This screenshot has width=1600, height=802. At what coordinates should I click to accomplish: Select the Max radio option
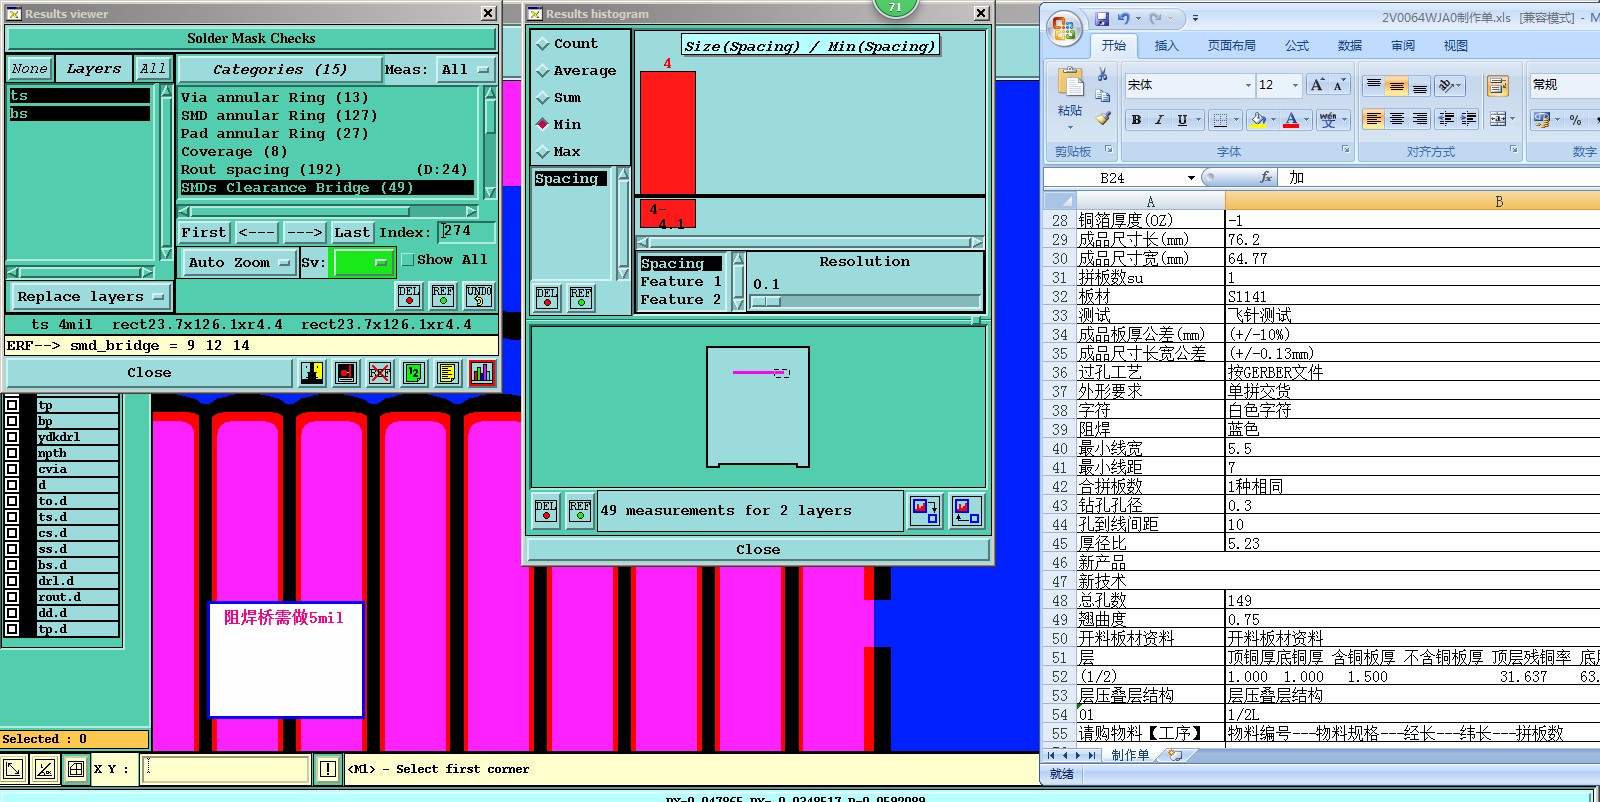click(543, 152)
